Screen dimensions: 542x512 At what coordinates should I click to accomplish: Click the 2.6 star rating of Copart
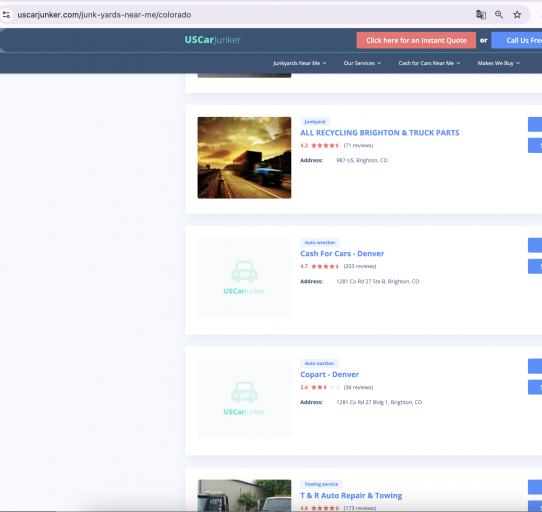click(320, 387)
